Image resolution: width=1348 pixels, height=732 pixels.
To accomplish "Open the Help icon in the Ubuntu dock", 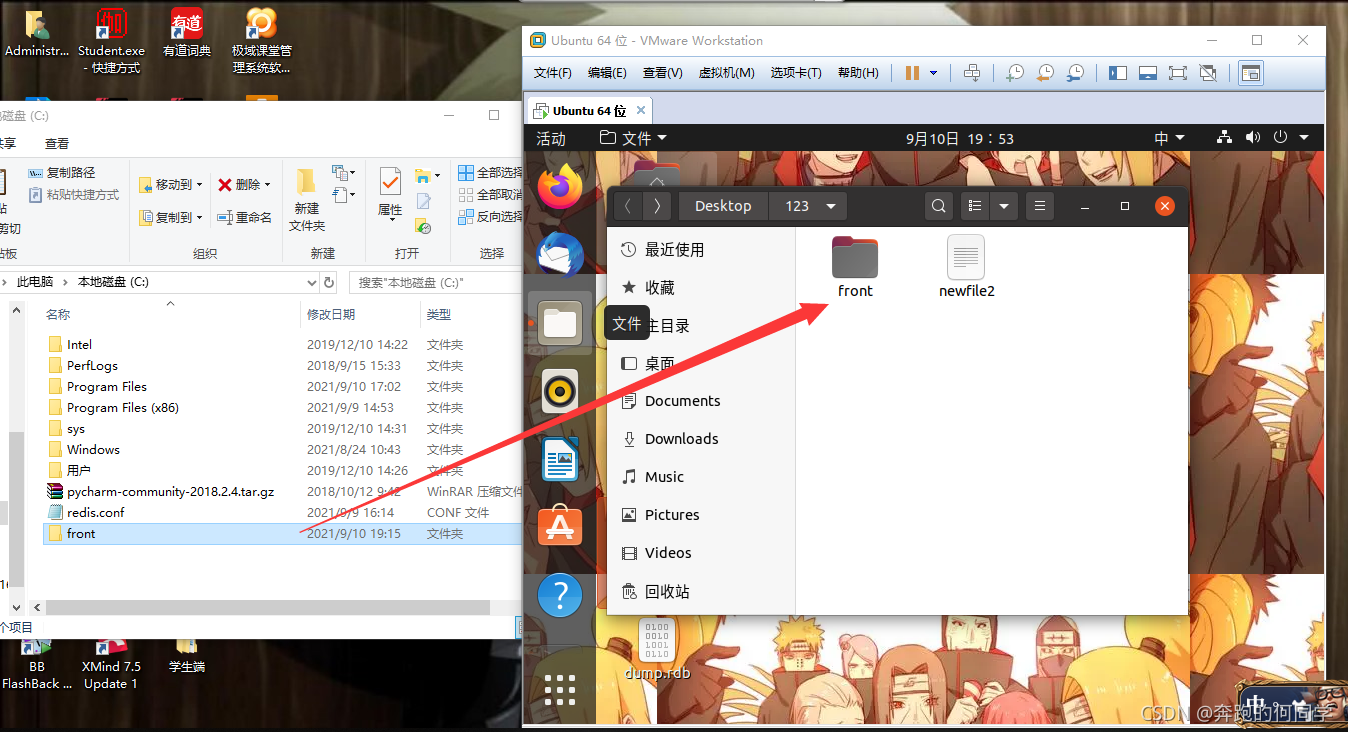I will [560, 596].
